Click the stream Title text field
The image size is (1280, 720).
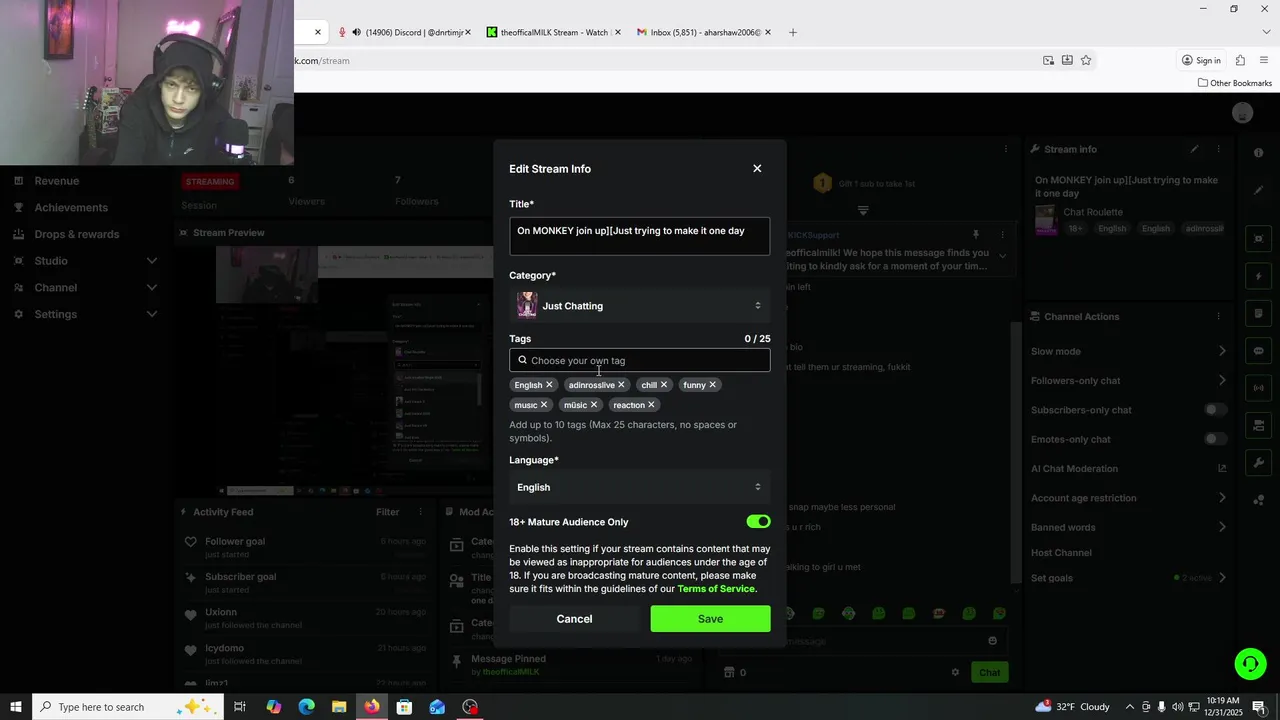640,236
